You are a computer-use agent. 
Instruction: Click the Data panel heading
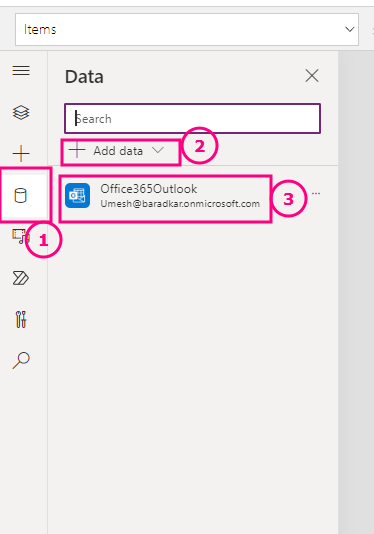pyautogui.click(x=84, y=77)
